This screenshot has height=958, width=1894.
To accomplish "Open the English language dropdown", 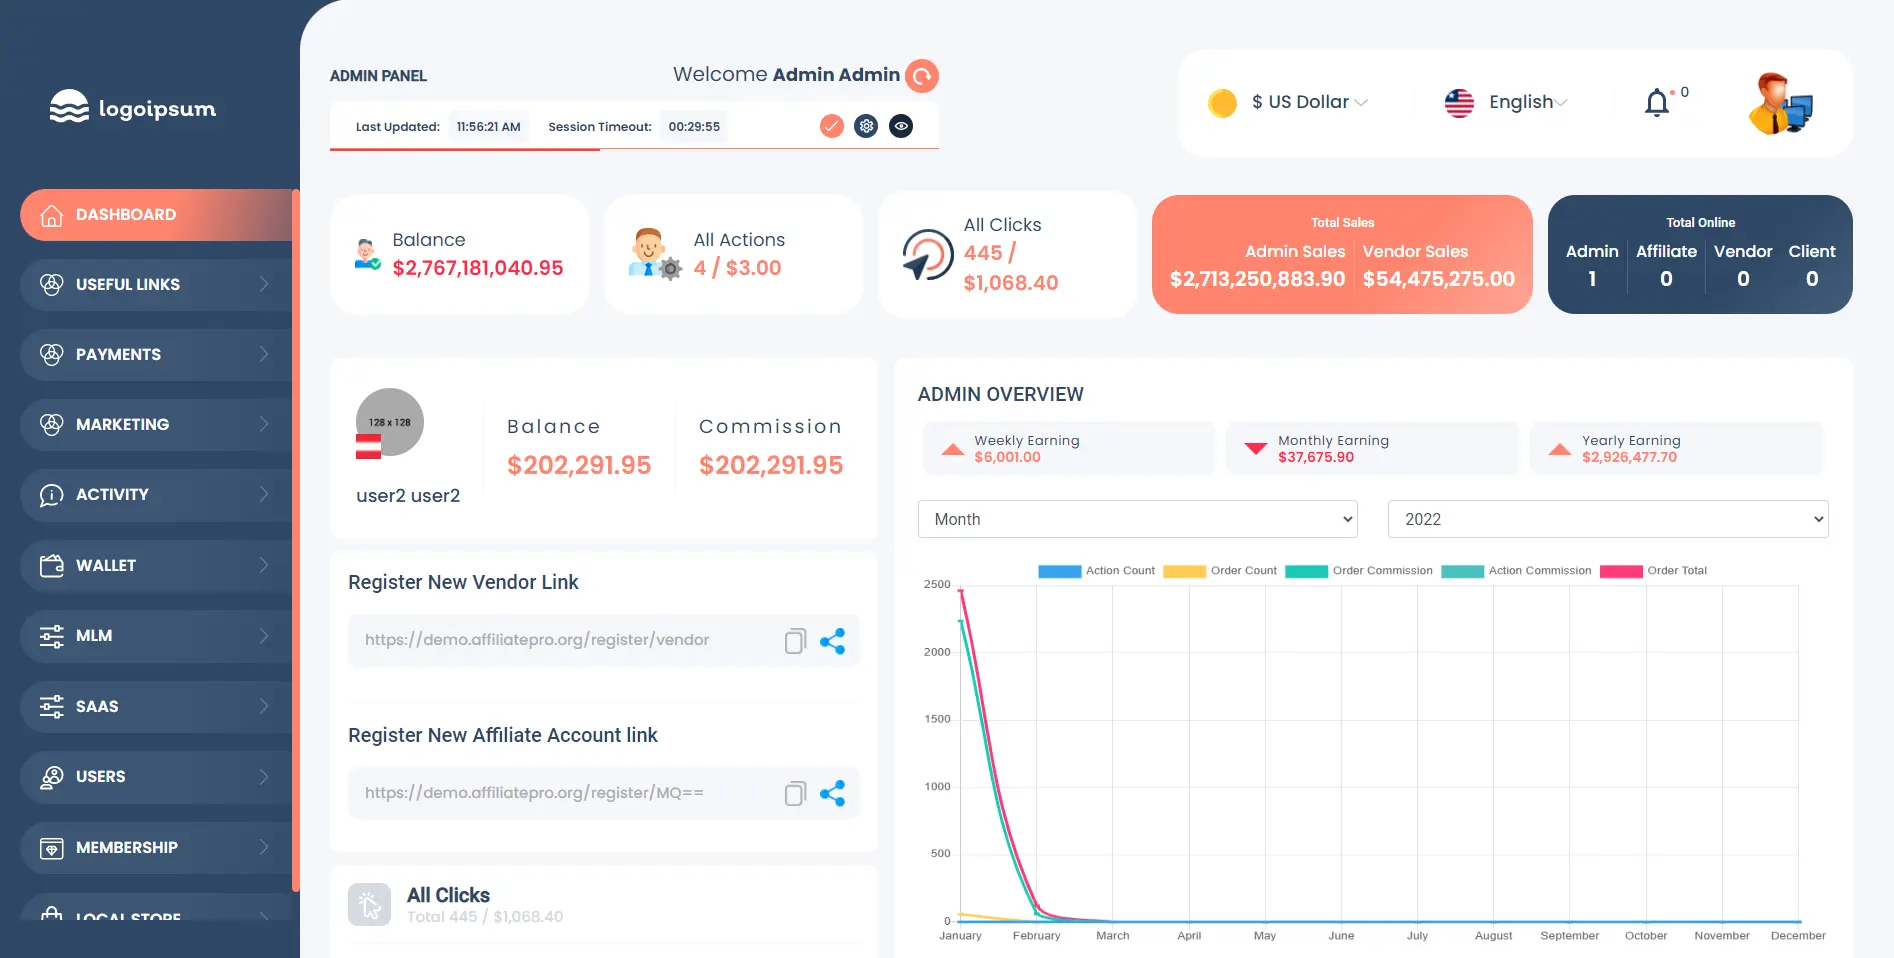I will [x=1528, y=102].
